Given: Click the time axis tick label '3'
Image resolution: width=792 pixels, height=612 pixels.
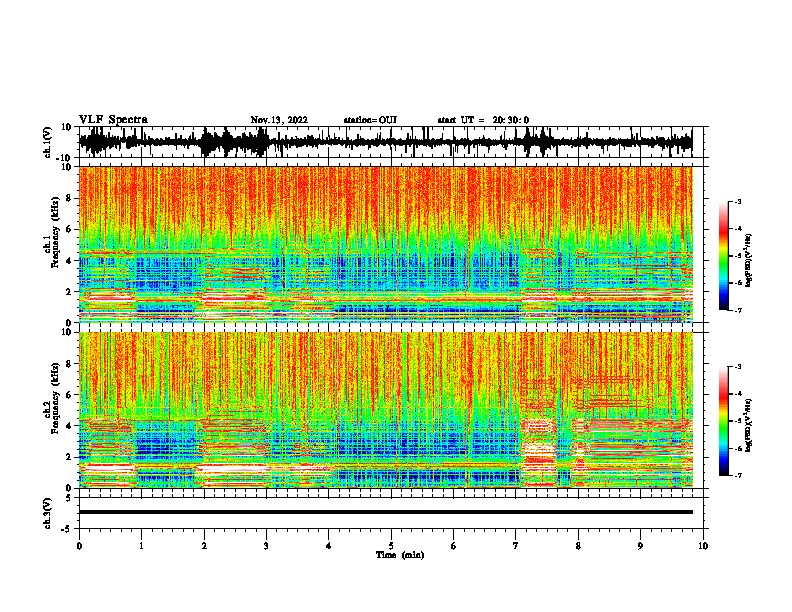Looking at the screenshot, I should (x=266, y=546).
